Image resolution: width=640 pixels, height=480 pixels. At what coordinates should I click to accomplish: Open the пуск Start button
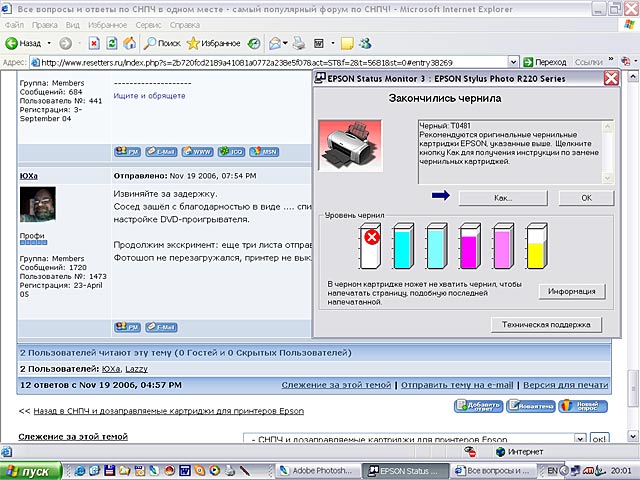click(x=31, y=471)
